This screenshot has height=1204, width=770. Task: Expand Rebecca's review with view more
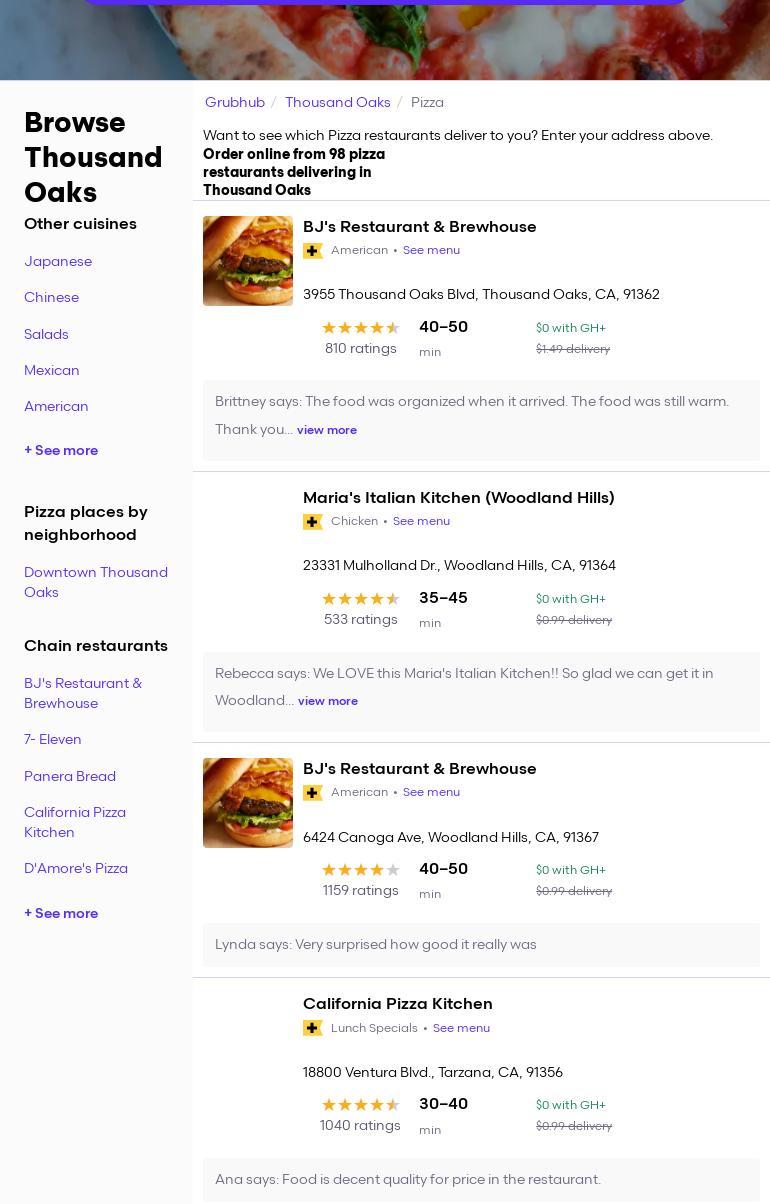pos(328,701)
